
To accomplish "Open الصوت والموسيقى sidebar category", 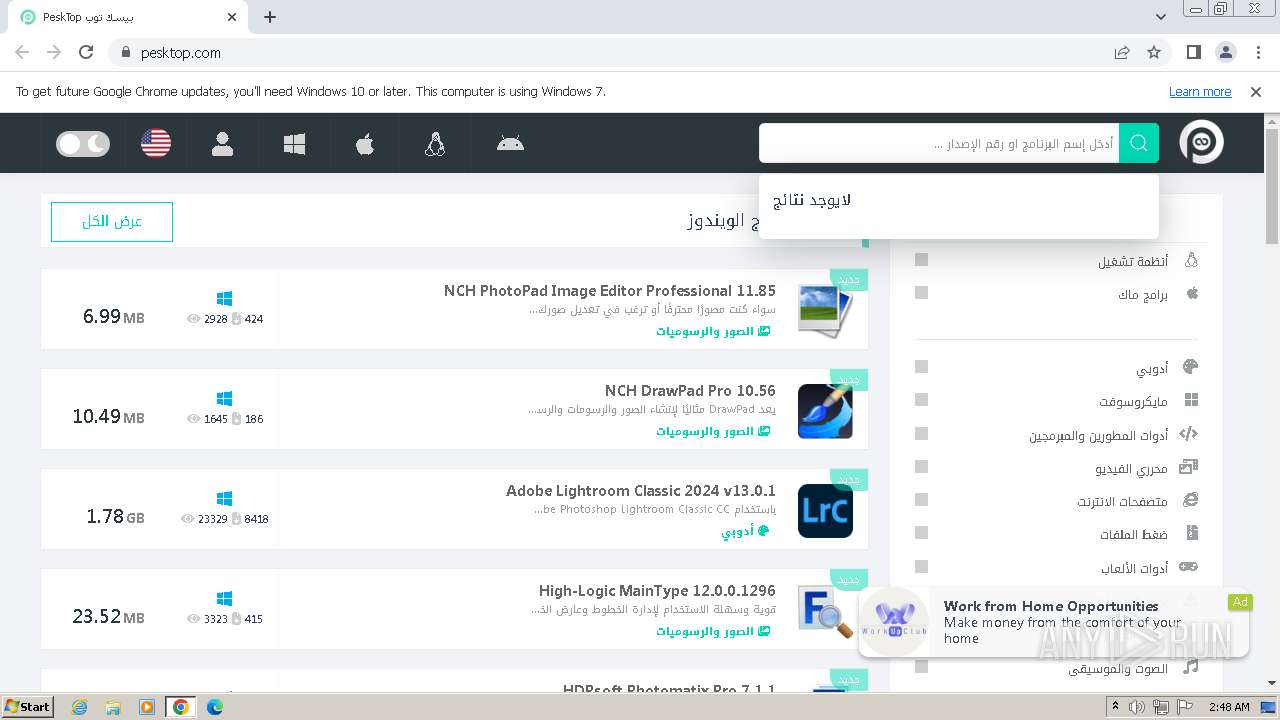I will pyautogui.click(x=1118, y=669).
